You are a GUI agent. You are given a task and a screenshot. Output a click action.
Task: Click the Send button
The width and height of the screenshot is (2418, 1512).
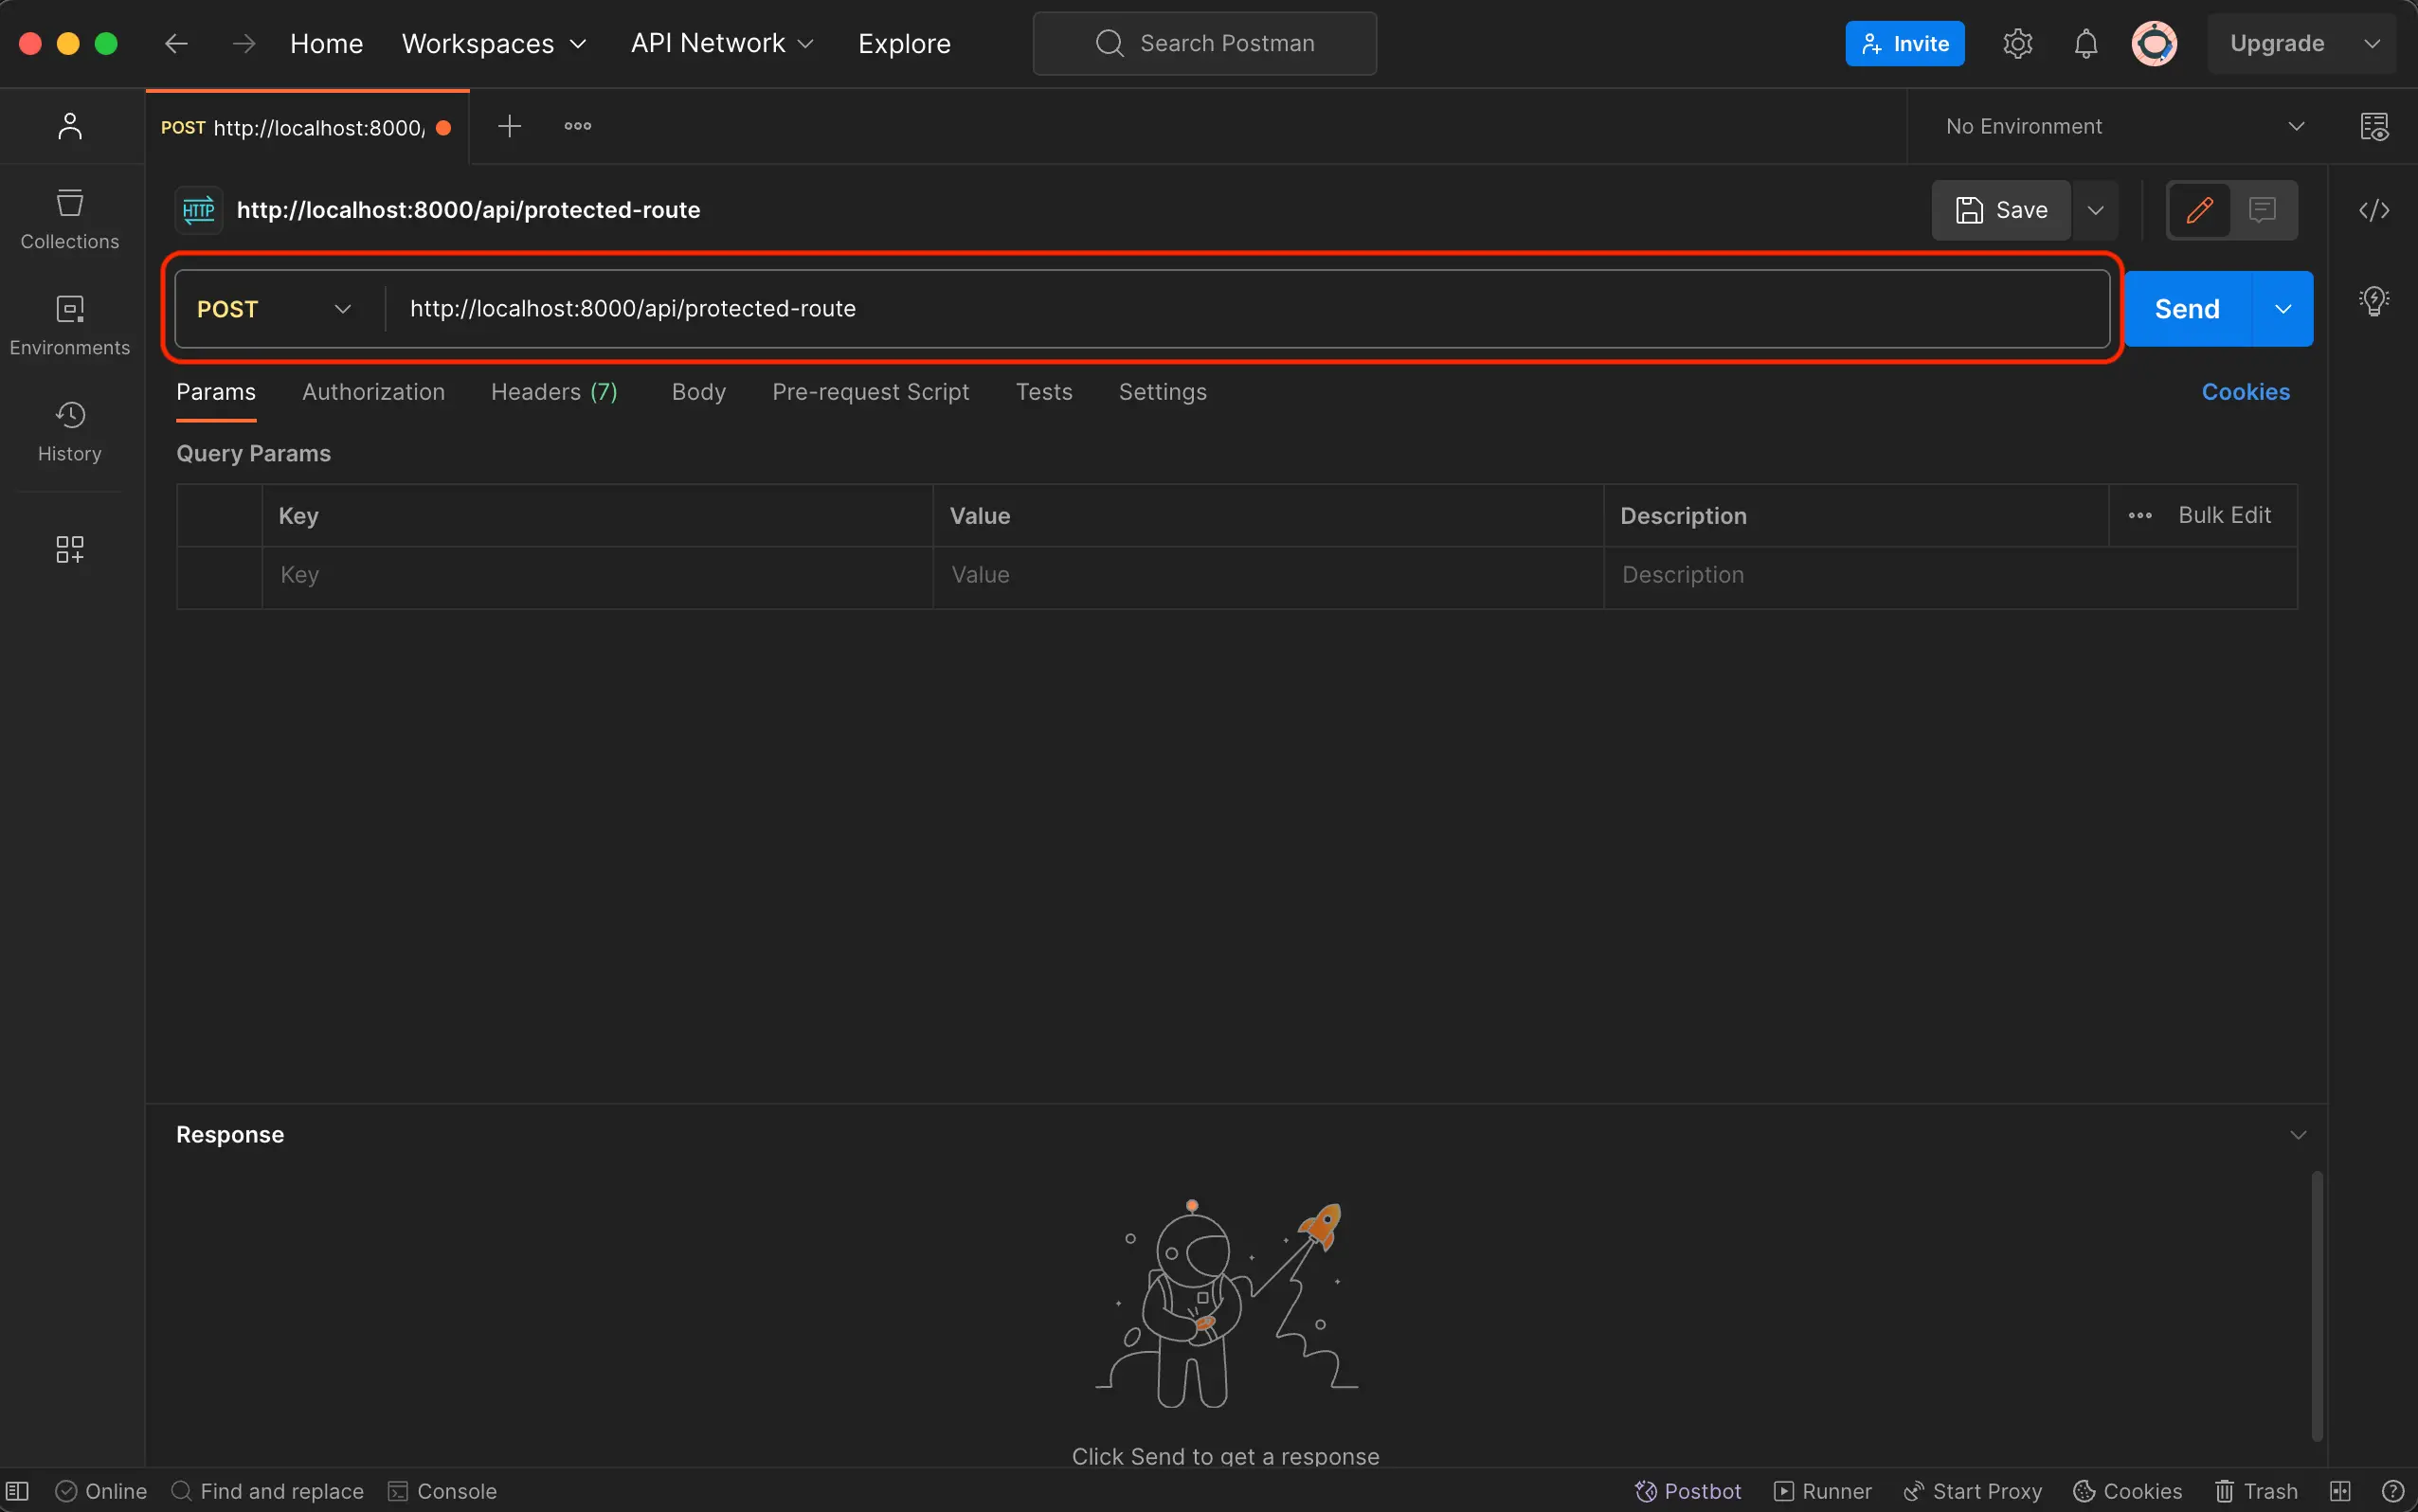coord(2186,308)
